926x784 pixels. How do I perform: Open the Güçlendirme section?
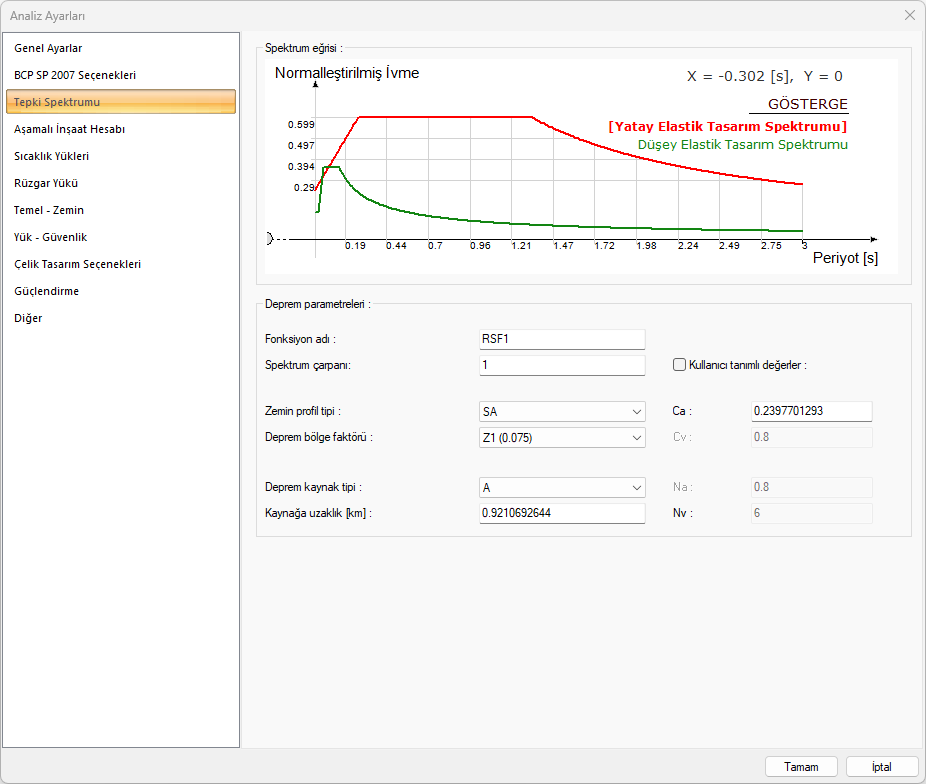coord(46,291)
